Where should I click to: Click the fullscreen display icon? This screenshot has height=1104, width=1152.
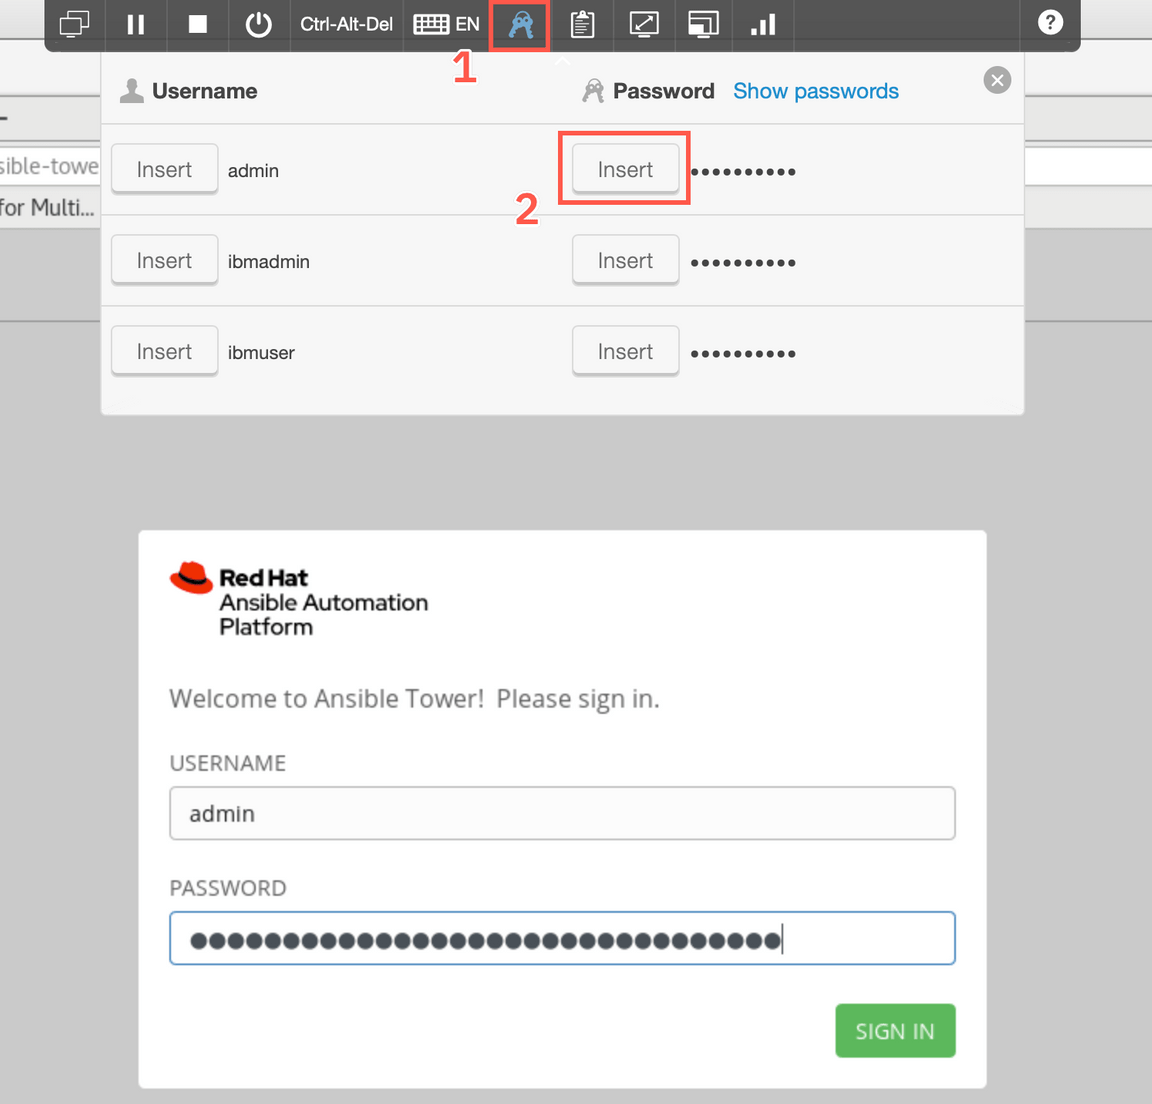point(703,24)
